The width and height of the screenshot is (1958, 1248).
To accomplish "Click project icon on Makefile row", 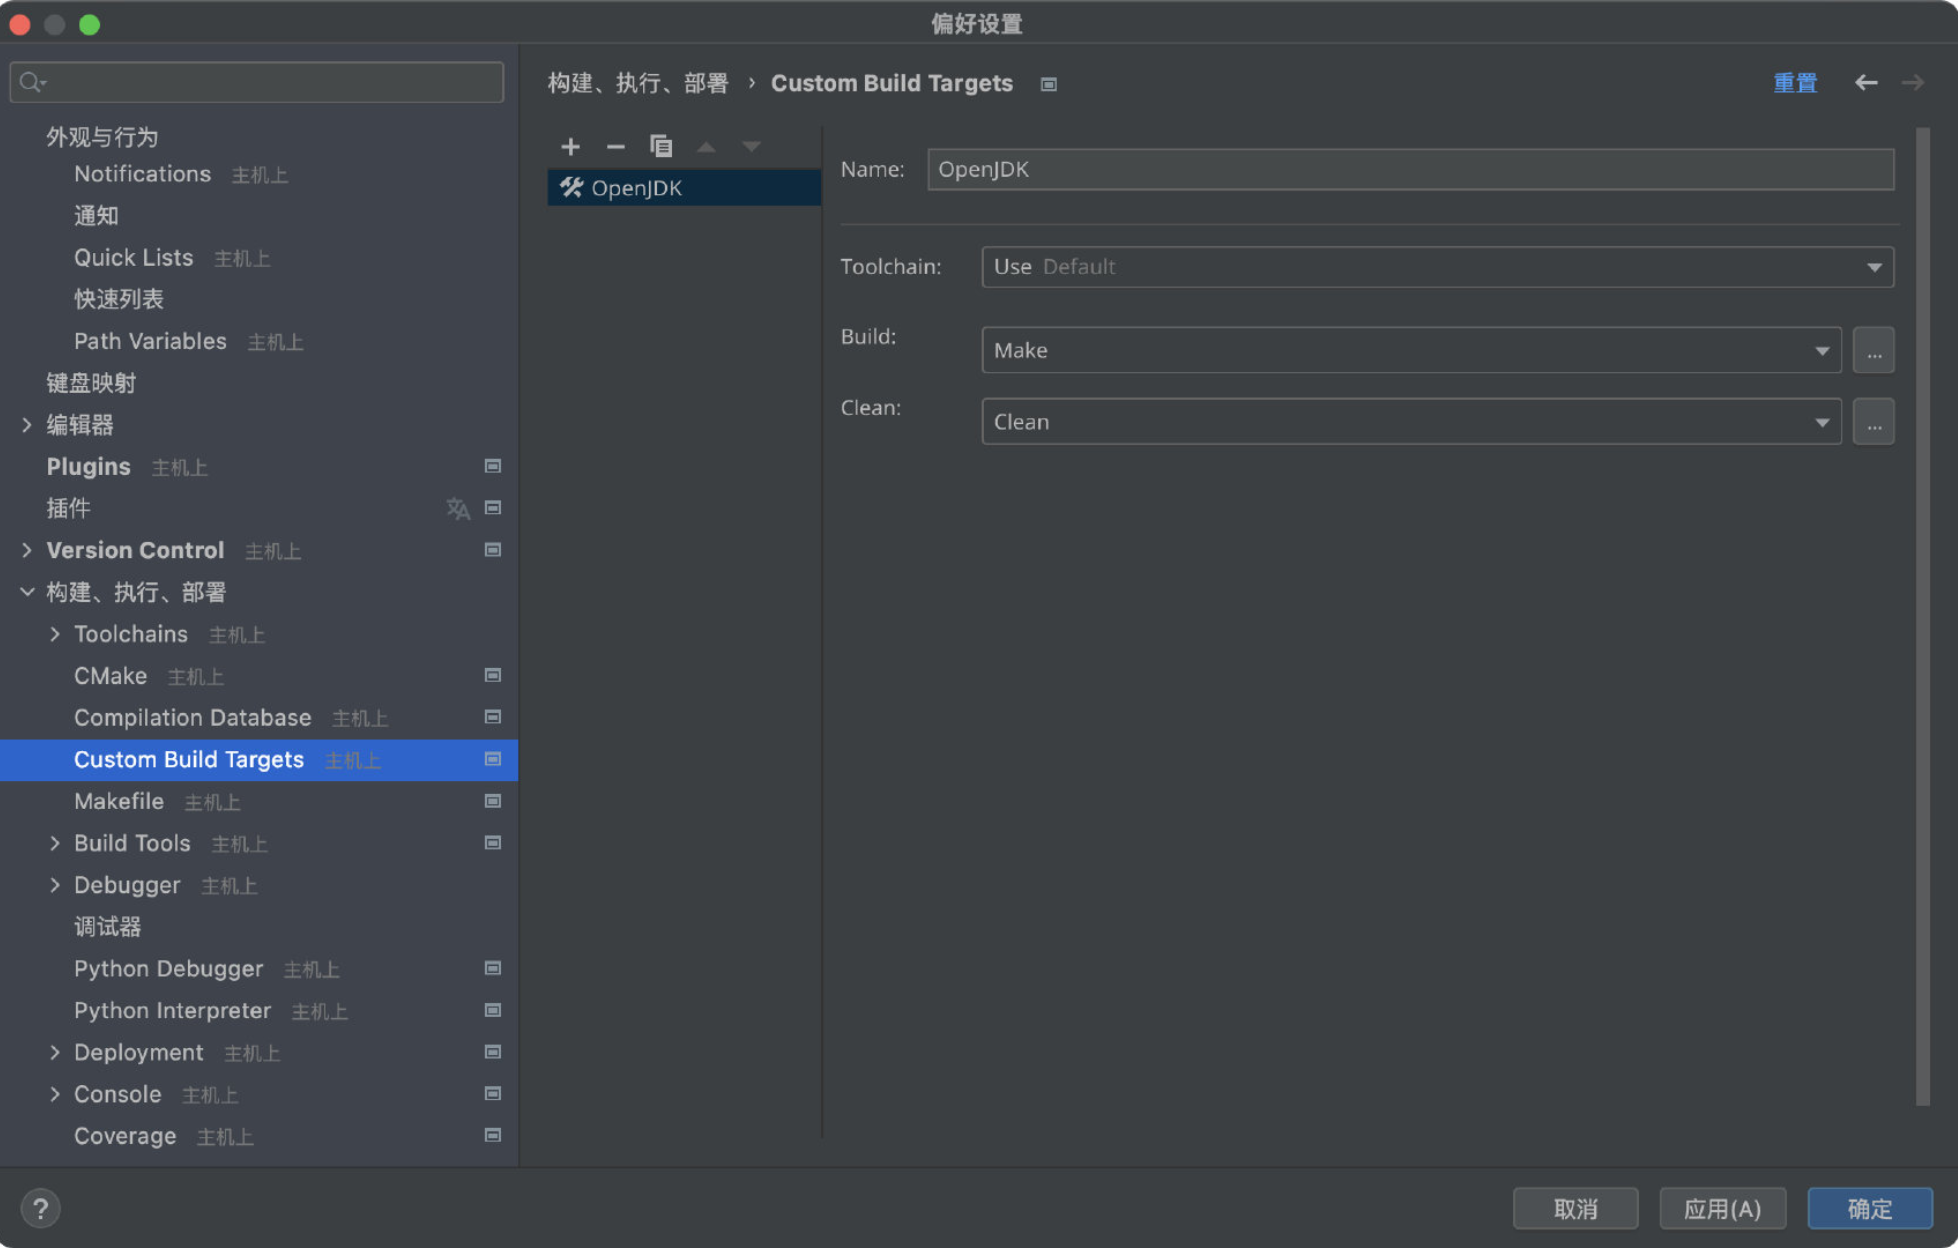I will [x=493, y=801].
